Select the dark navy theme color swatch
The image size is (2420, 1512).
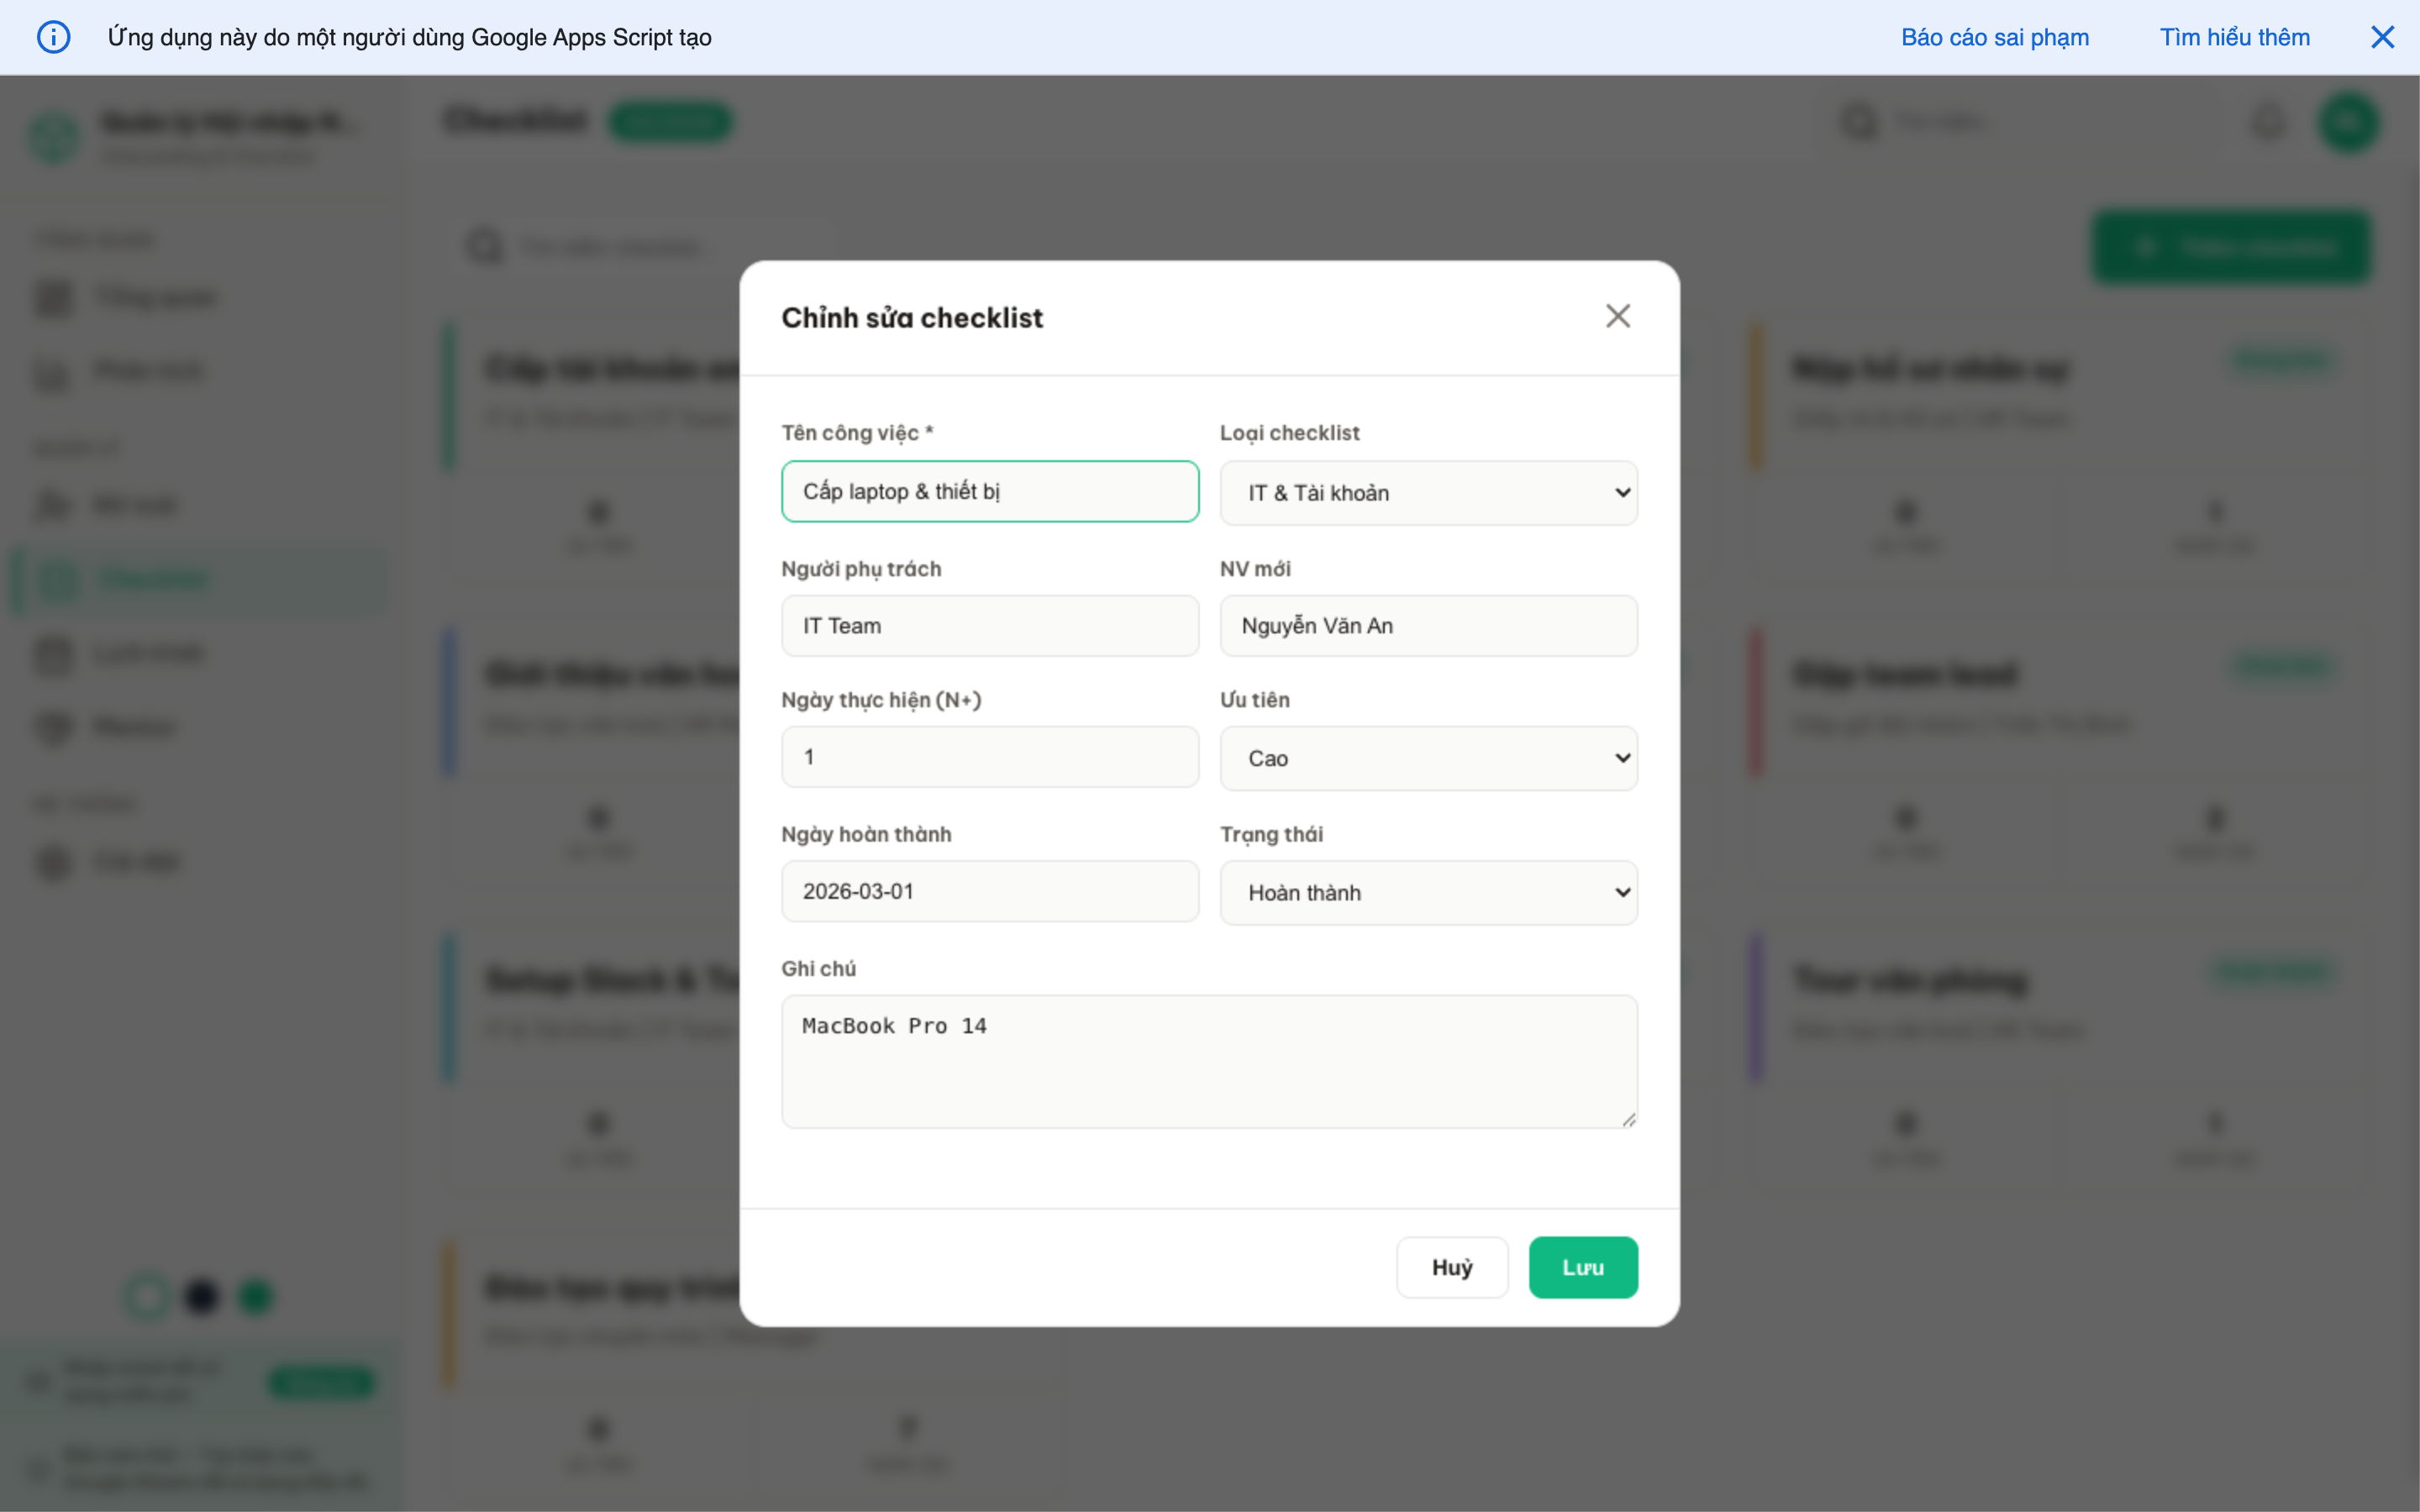[x=201, y=1297]
